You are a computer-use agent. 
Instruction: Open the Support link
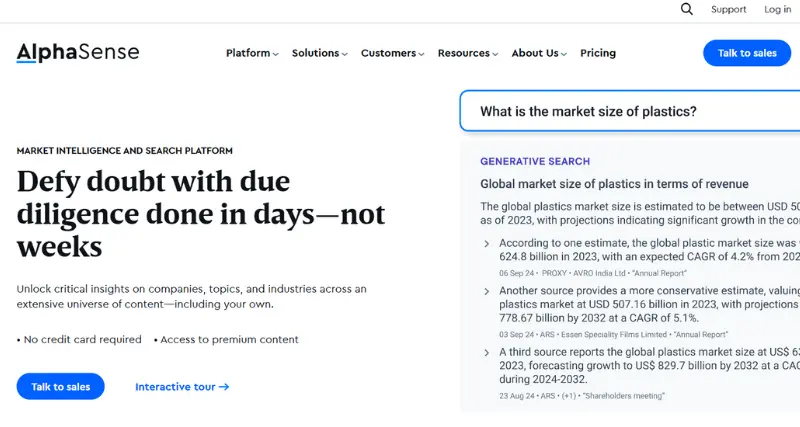(728, 10)
